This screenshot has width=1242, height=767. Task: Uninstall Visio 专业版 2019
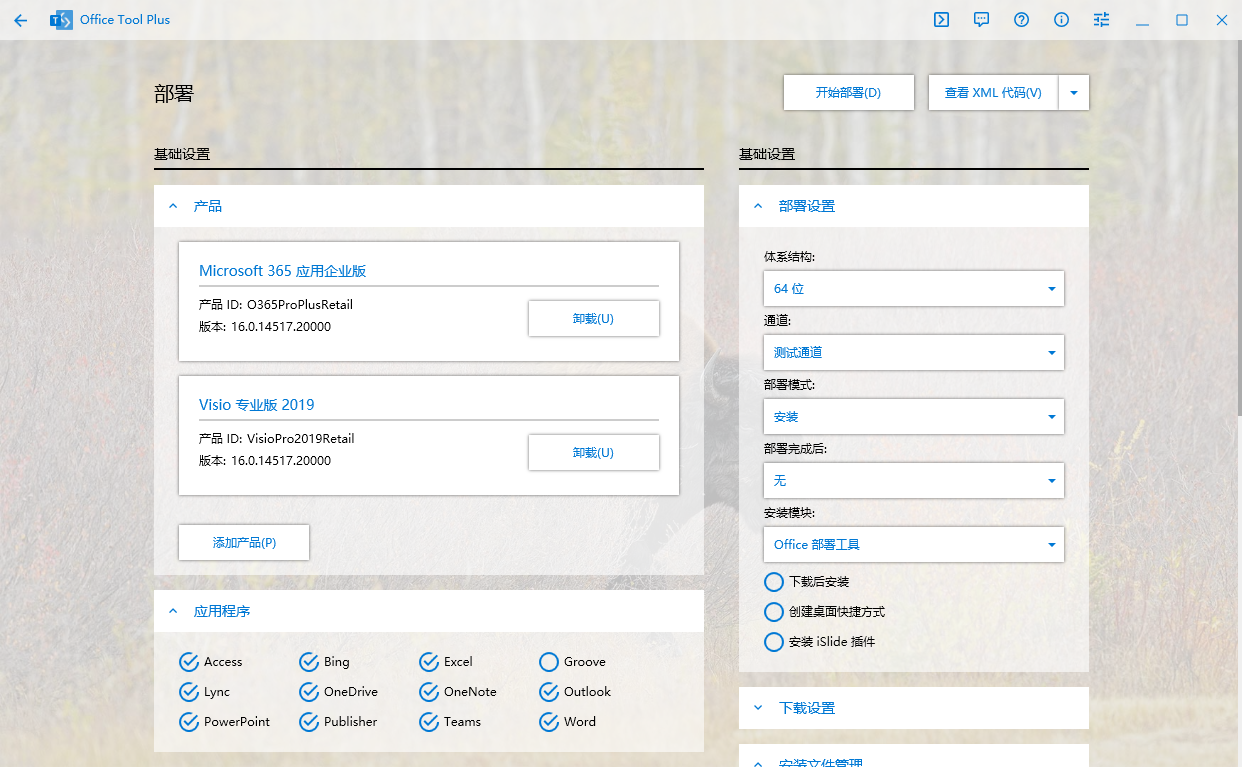pos(593,452)
